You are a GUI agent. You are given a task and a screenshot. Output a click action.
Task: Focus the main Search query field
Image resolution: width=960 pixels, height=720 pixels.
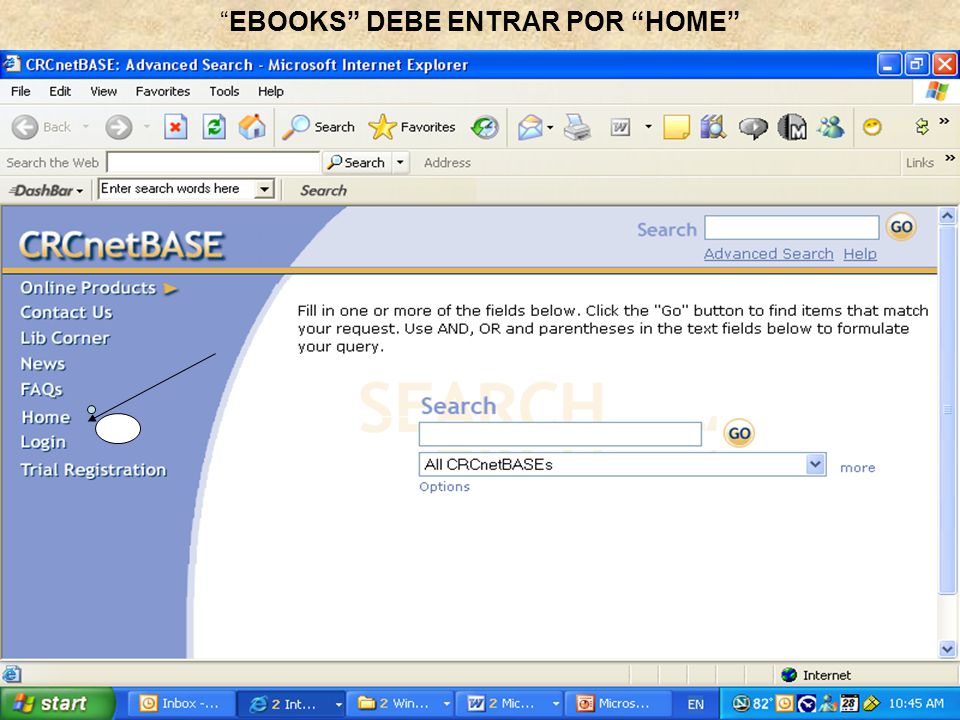560,434
